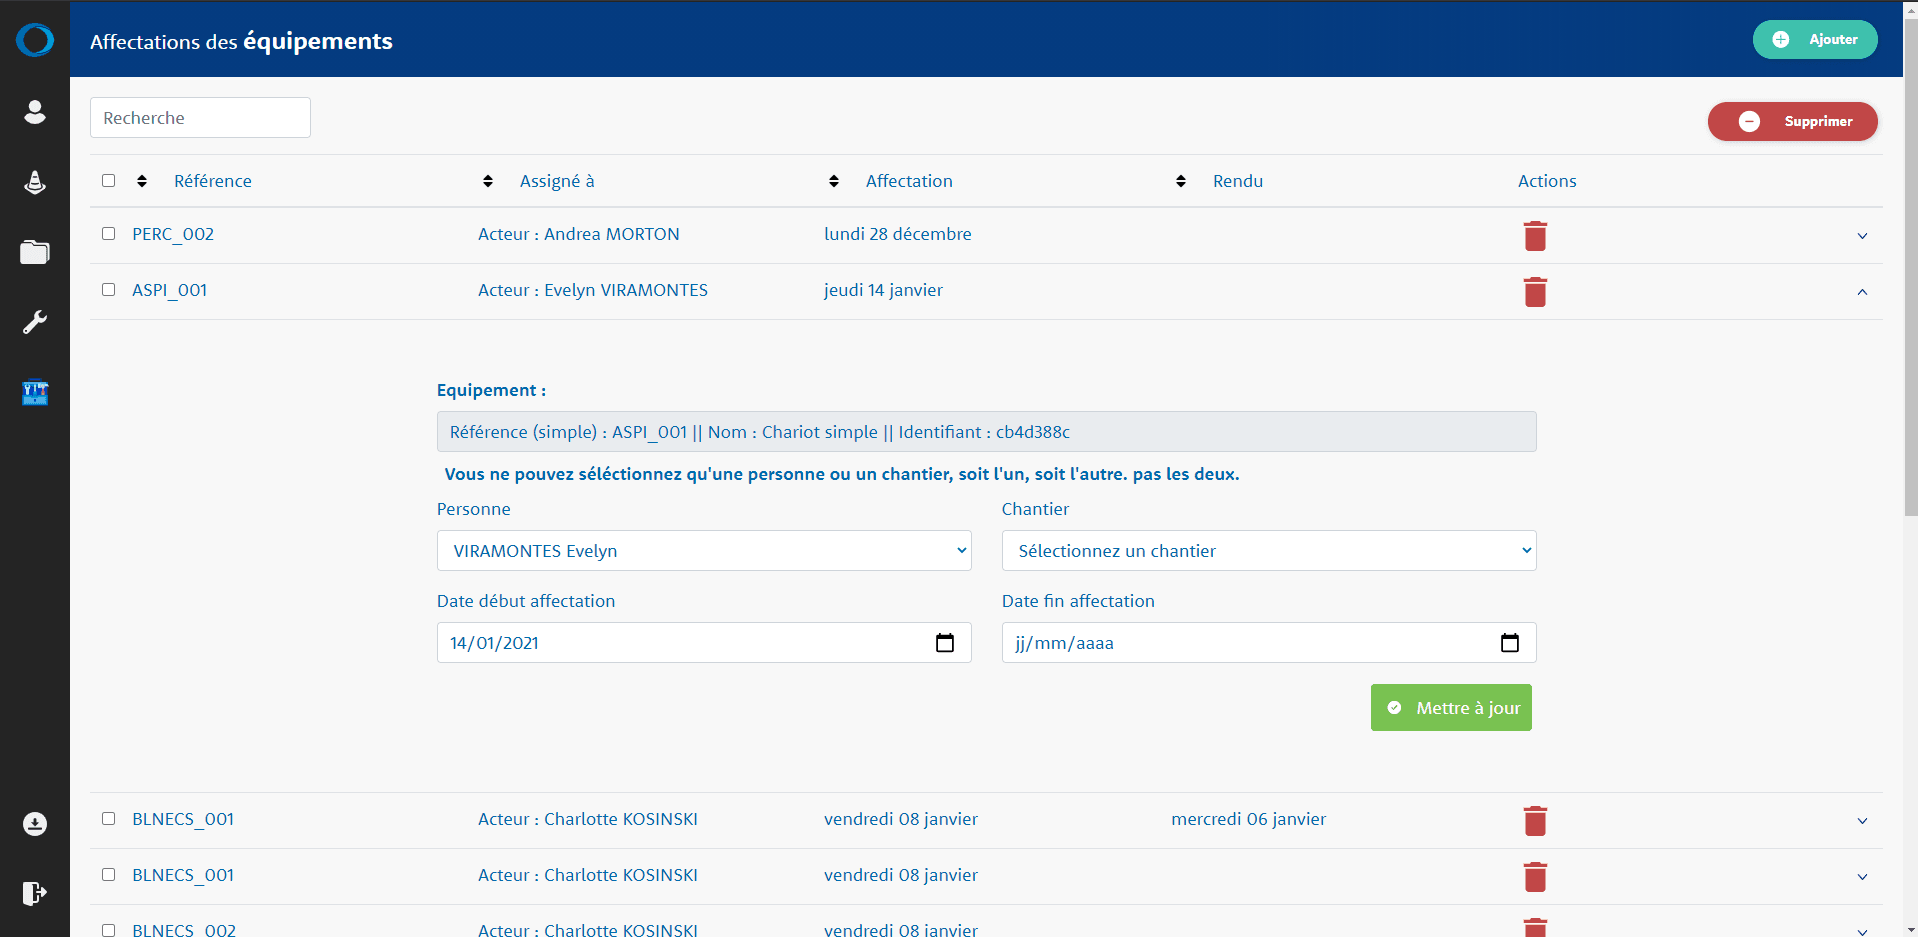The width and height of the screenshot is (1918, 937).
Task: Click the logout icon in sidebar
Action: [x=35, y=893]
